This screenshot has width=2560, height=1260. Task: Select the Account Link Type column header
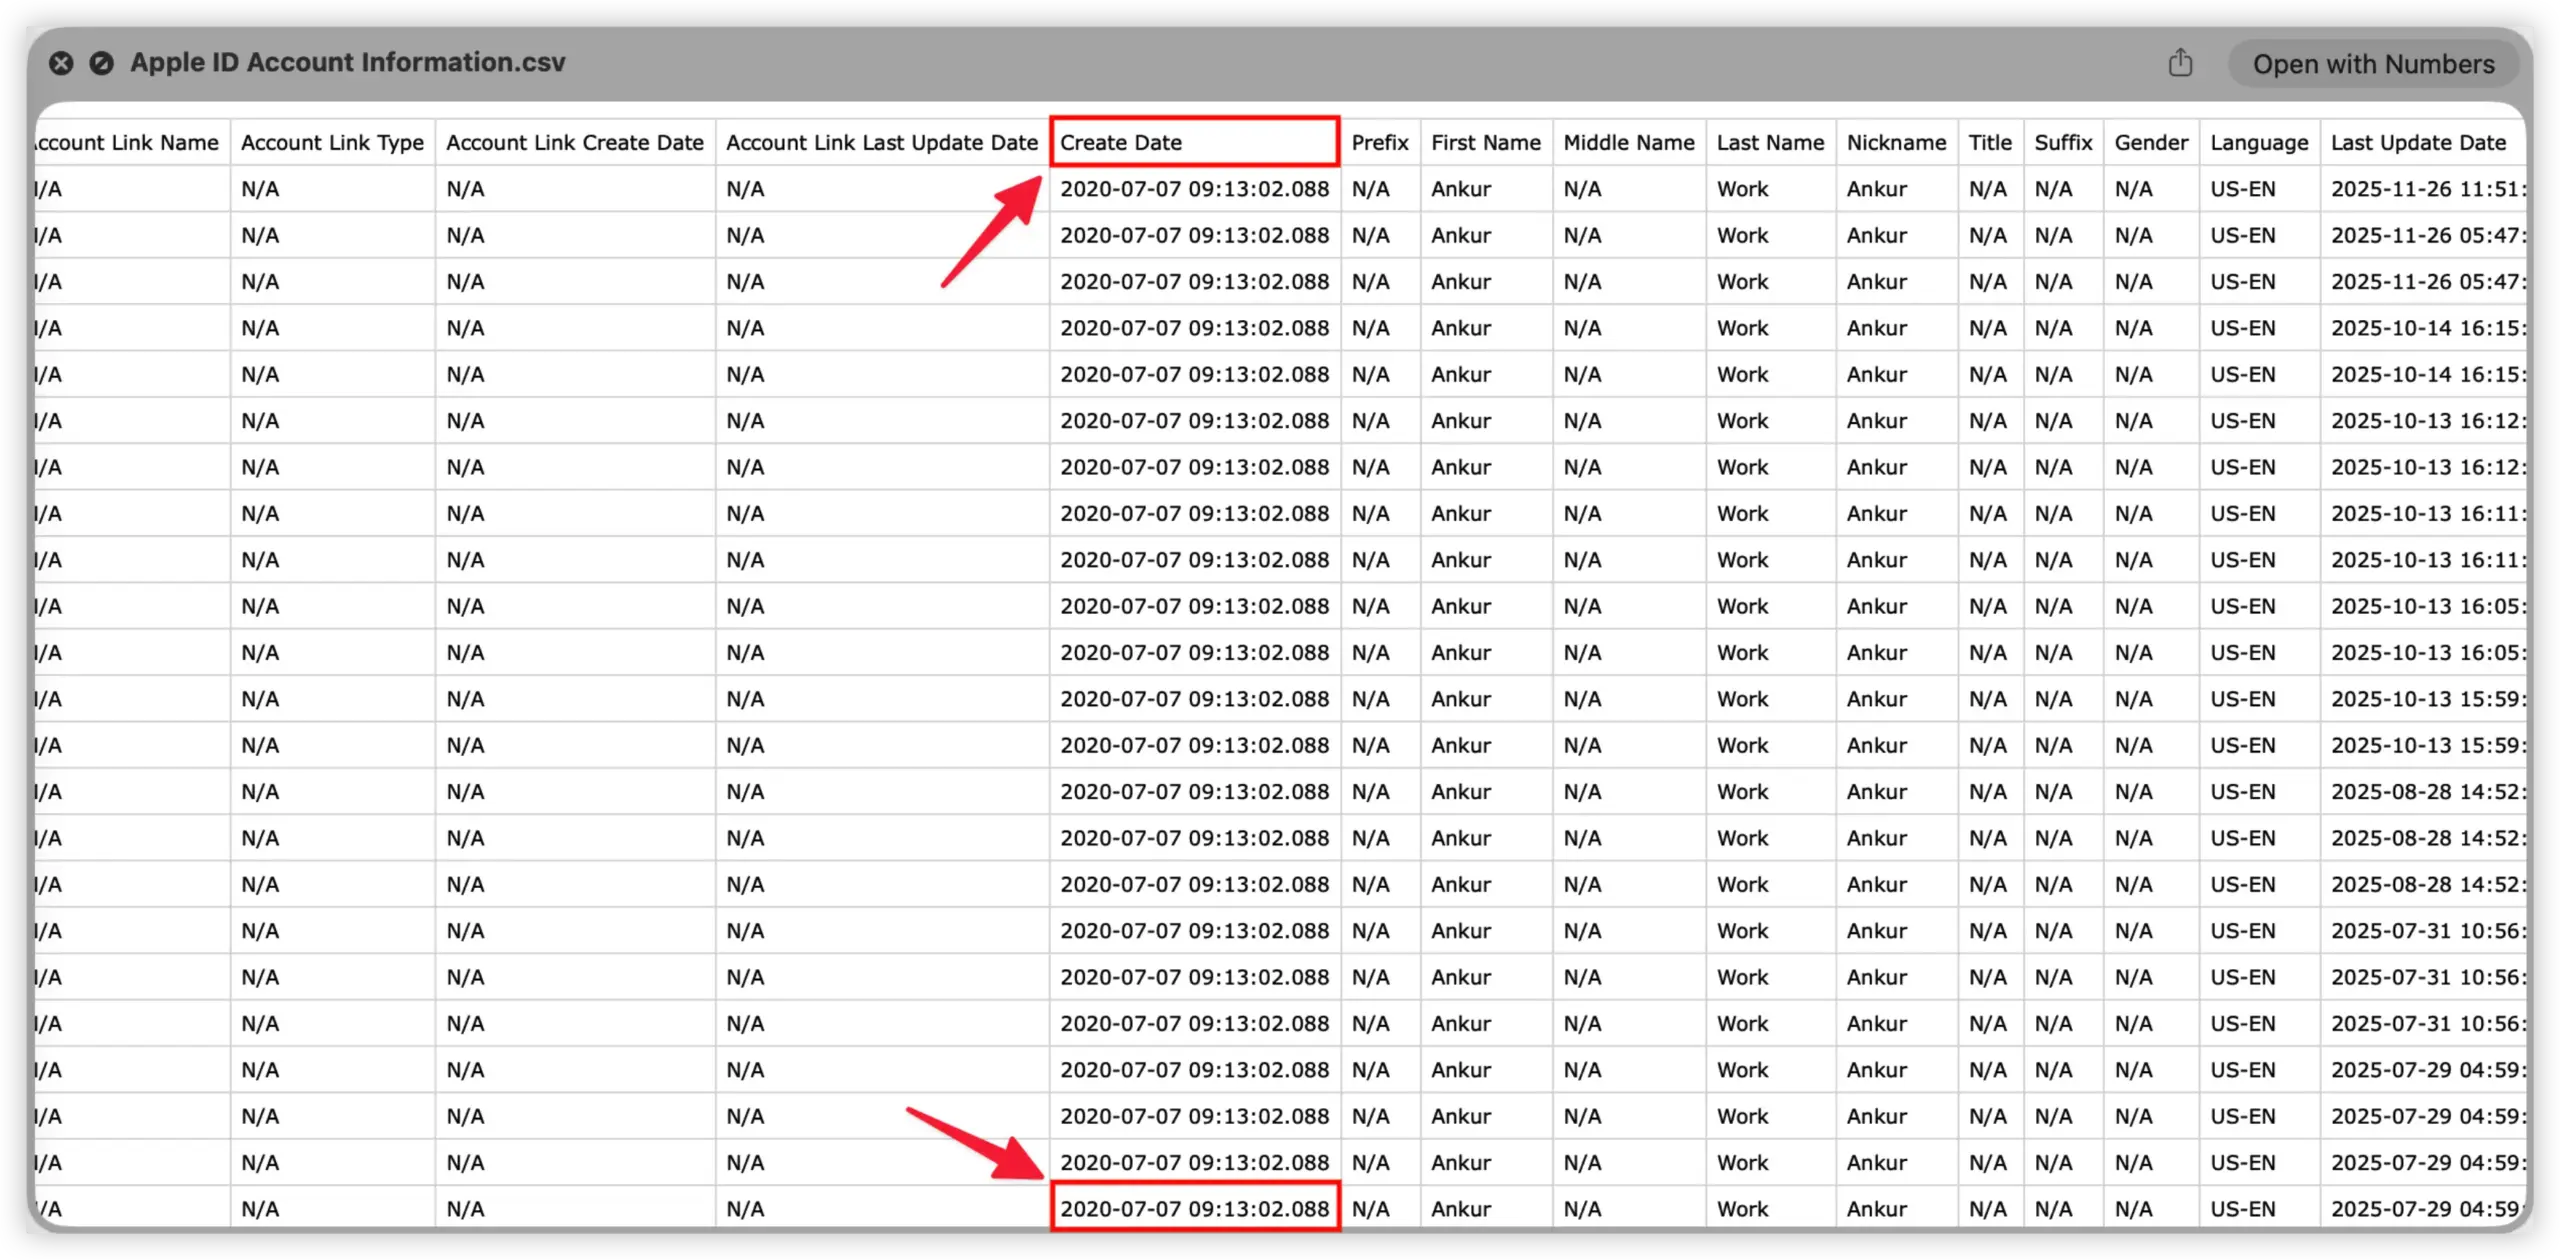(331, 142)
